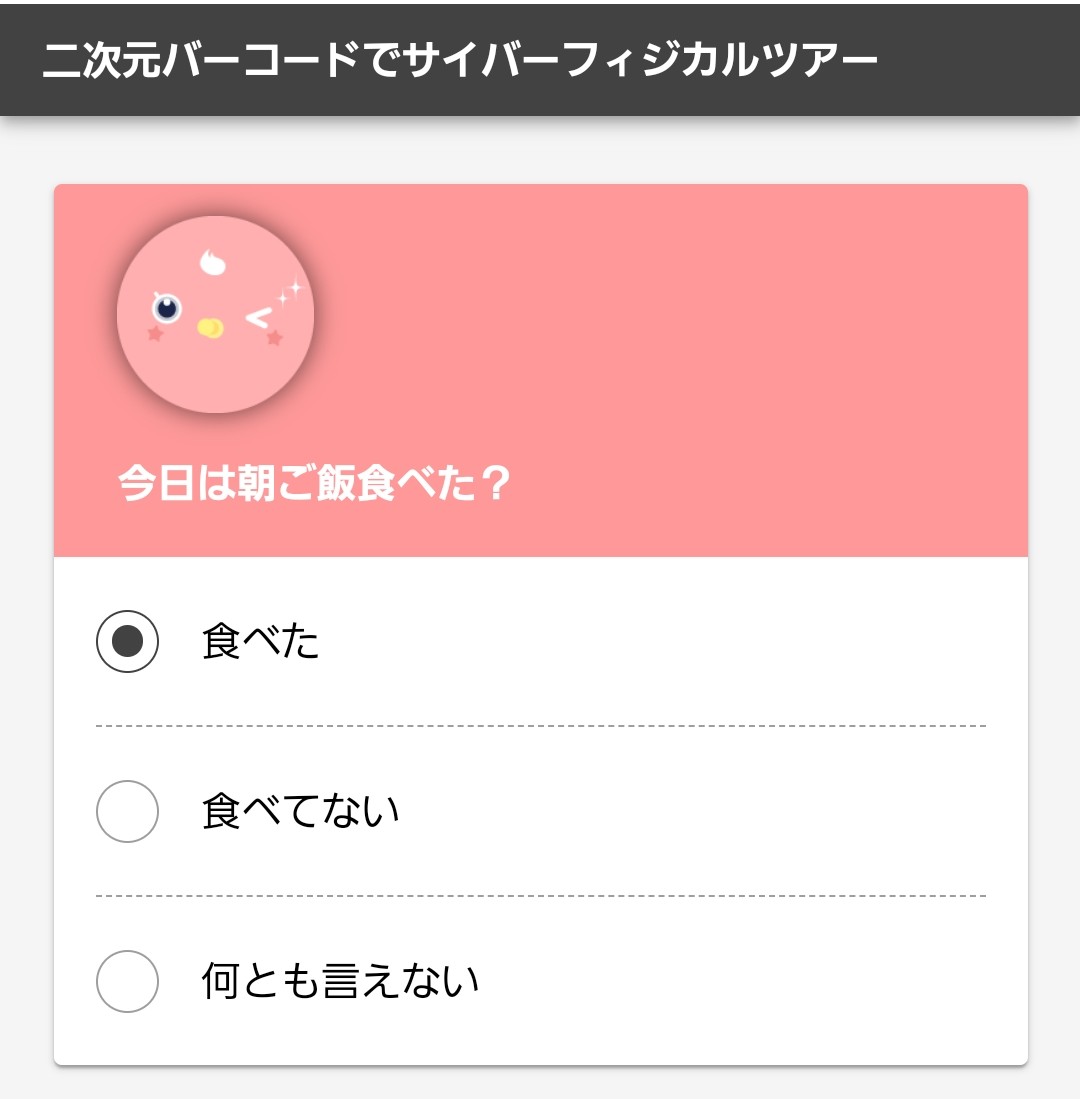Screen dimensions: 1080x1099
Task: Click the question text 今日は朝ご飯食べた?
Action: 314,483
